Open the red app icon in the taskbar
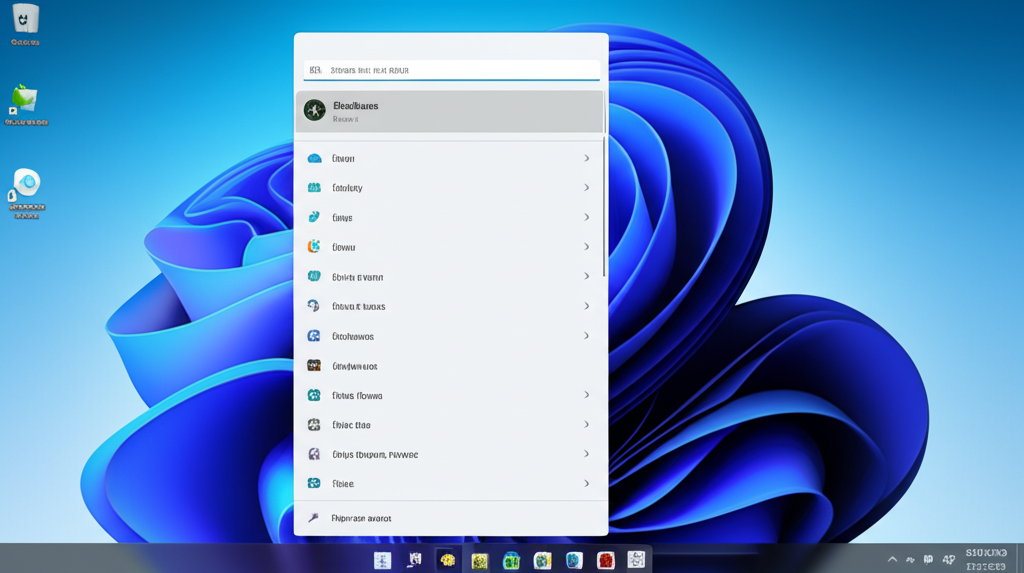The image size is (1024, 573). pyautogui.click(x=605, y=561)
